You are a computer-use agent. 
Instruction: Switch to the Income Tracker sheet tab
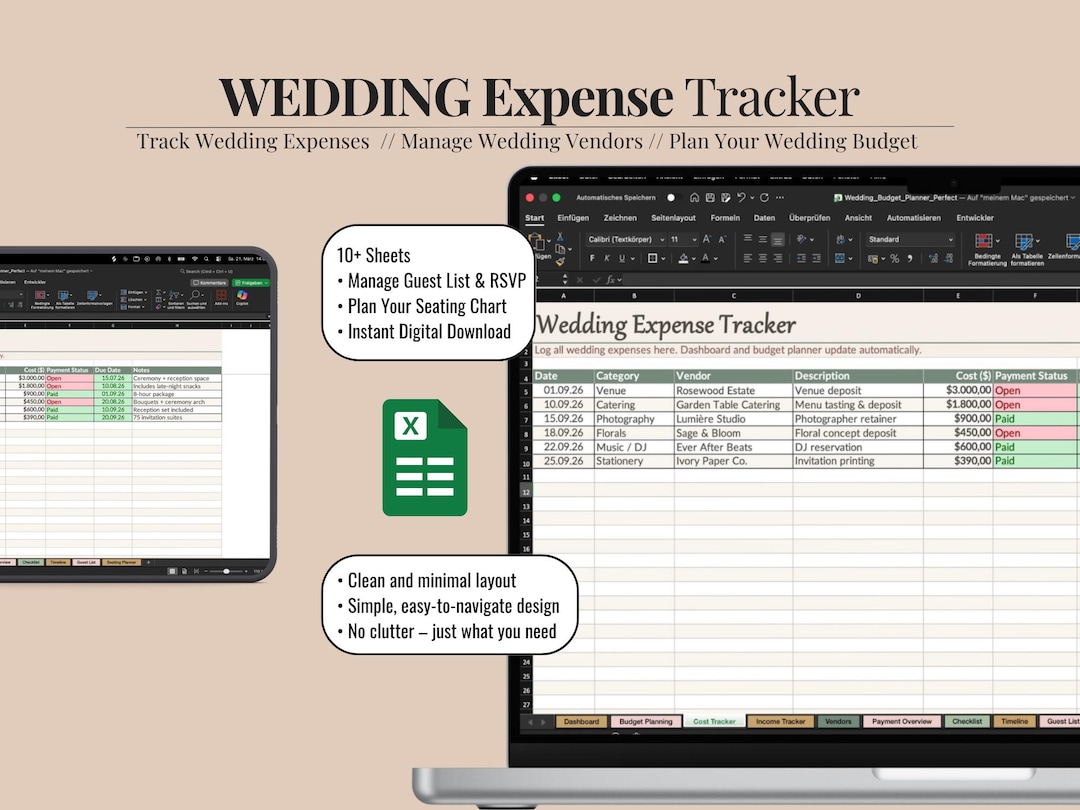(x=780, y=722)
